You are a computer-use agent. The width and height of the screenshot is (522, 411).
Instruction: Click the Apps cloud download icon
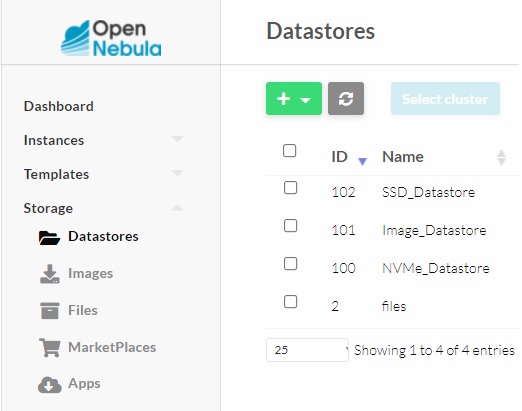click(50, 384)
